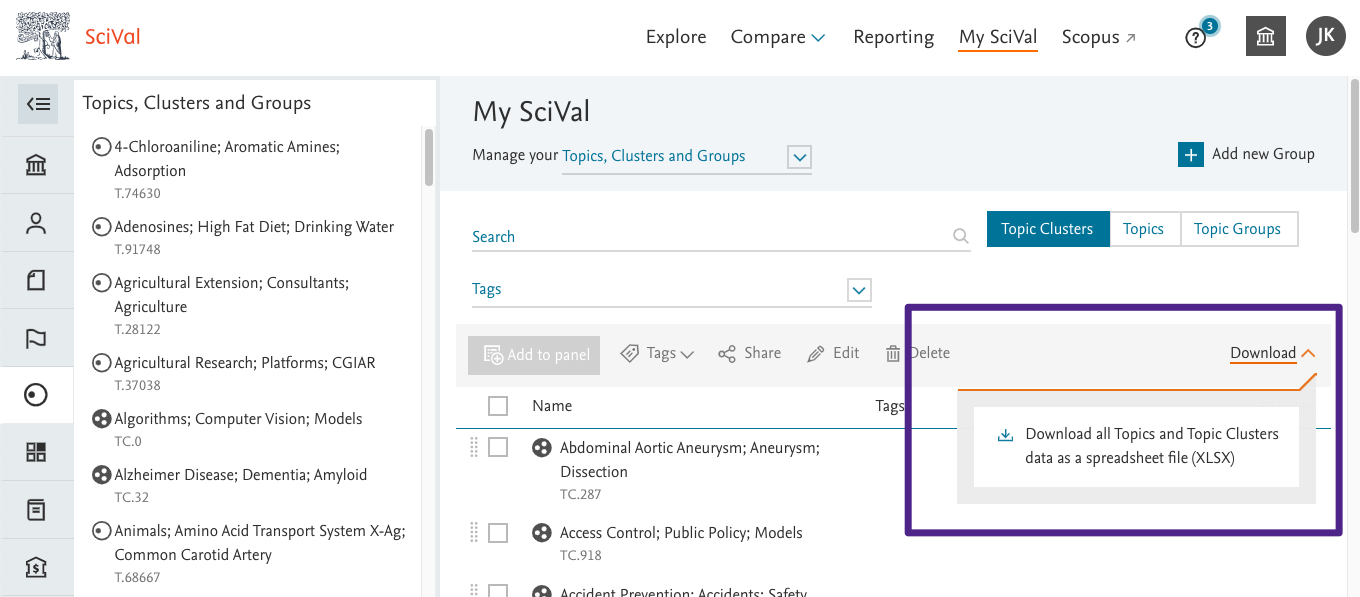This screenshot has width=1360, height=597.
Task: Open the Tags filter dropdown arrow
Action: (859, 290)
